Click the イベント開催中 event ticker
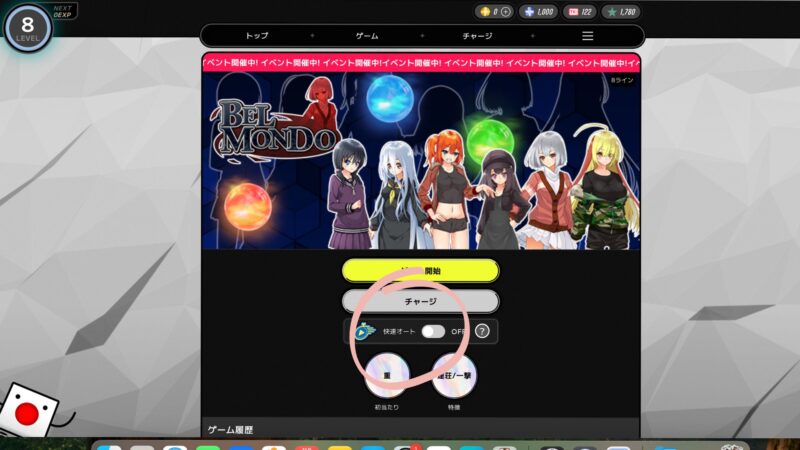Image resolution: width=800 pixels, height=450 pixels. pos(420,62)
